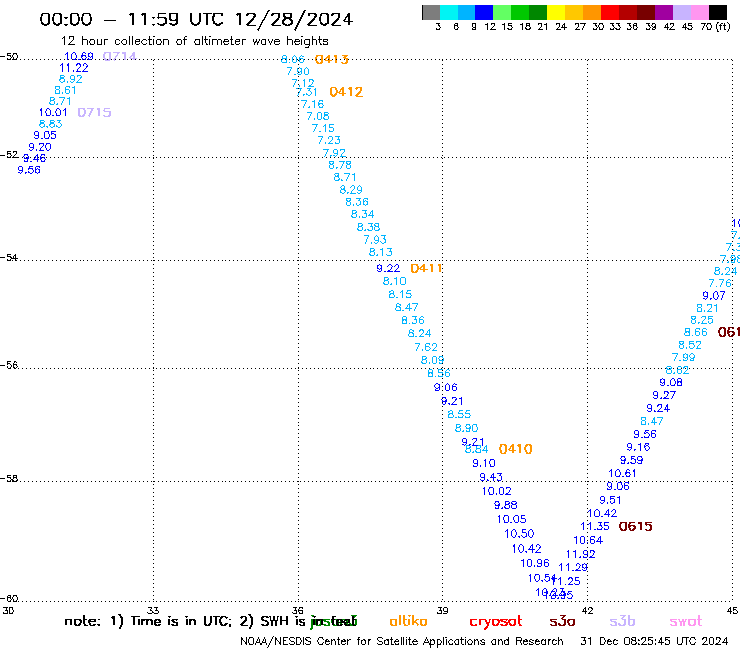Screen dimensions: 740x650
Task: Click the lavender time marker 0714
Action: [119, 56]
